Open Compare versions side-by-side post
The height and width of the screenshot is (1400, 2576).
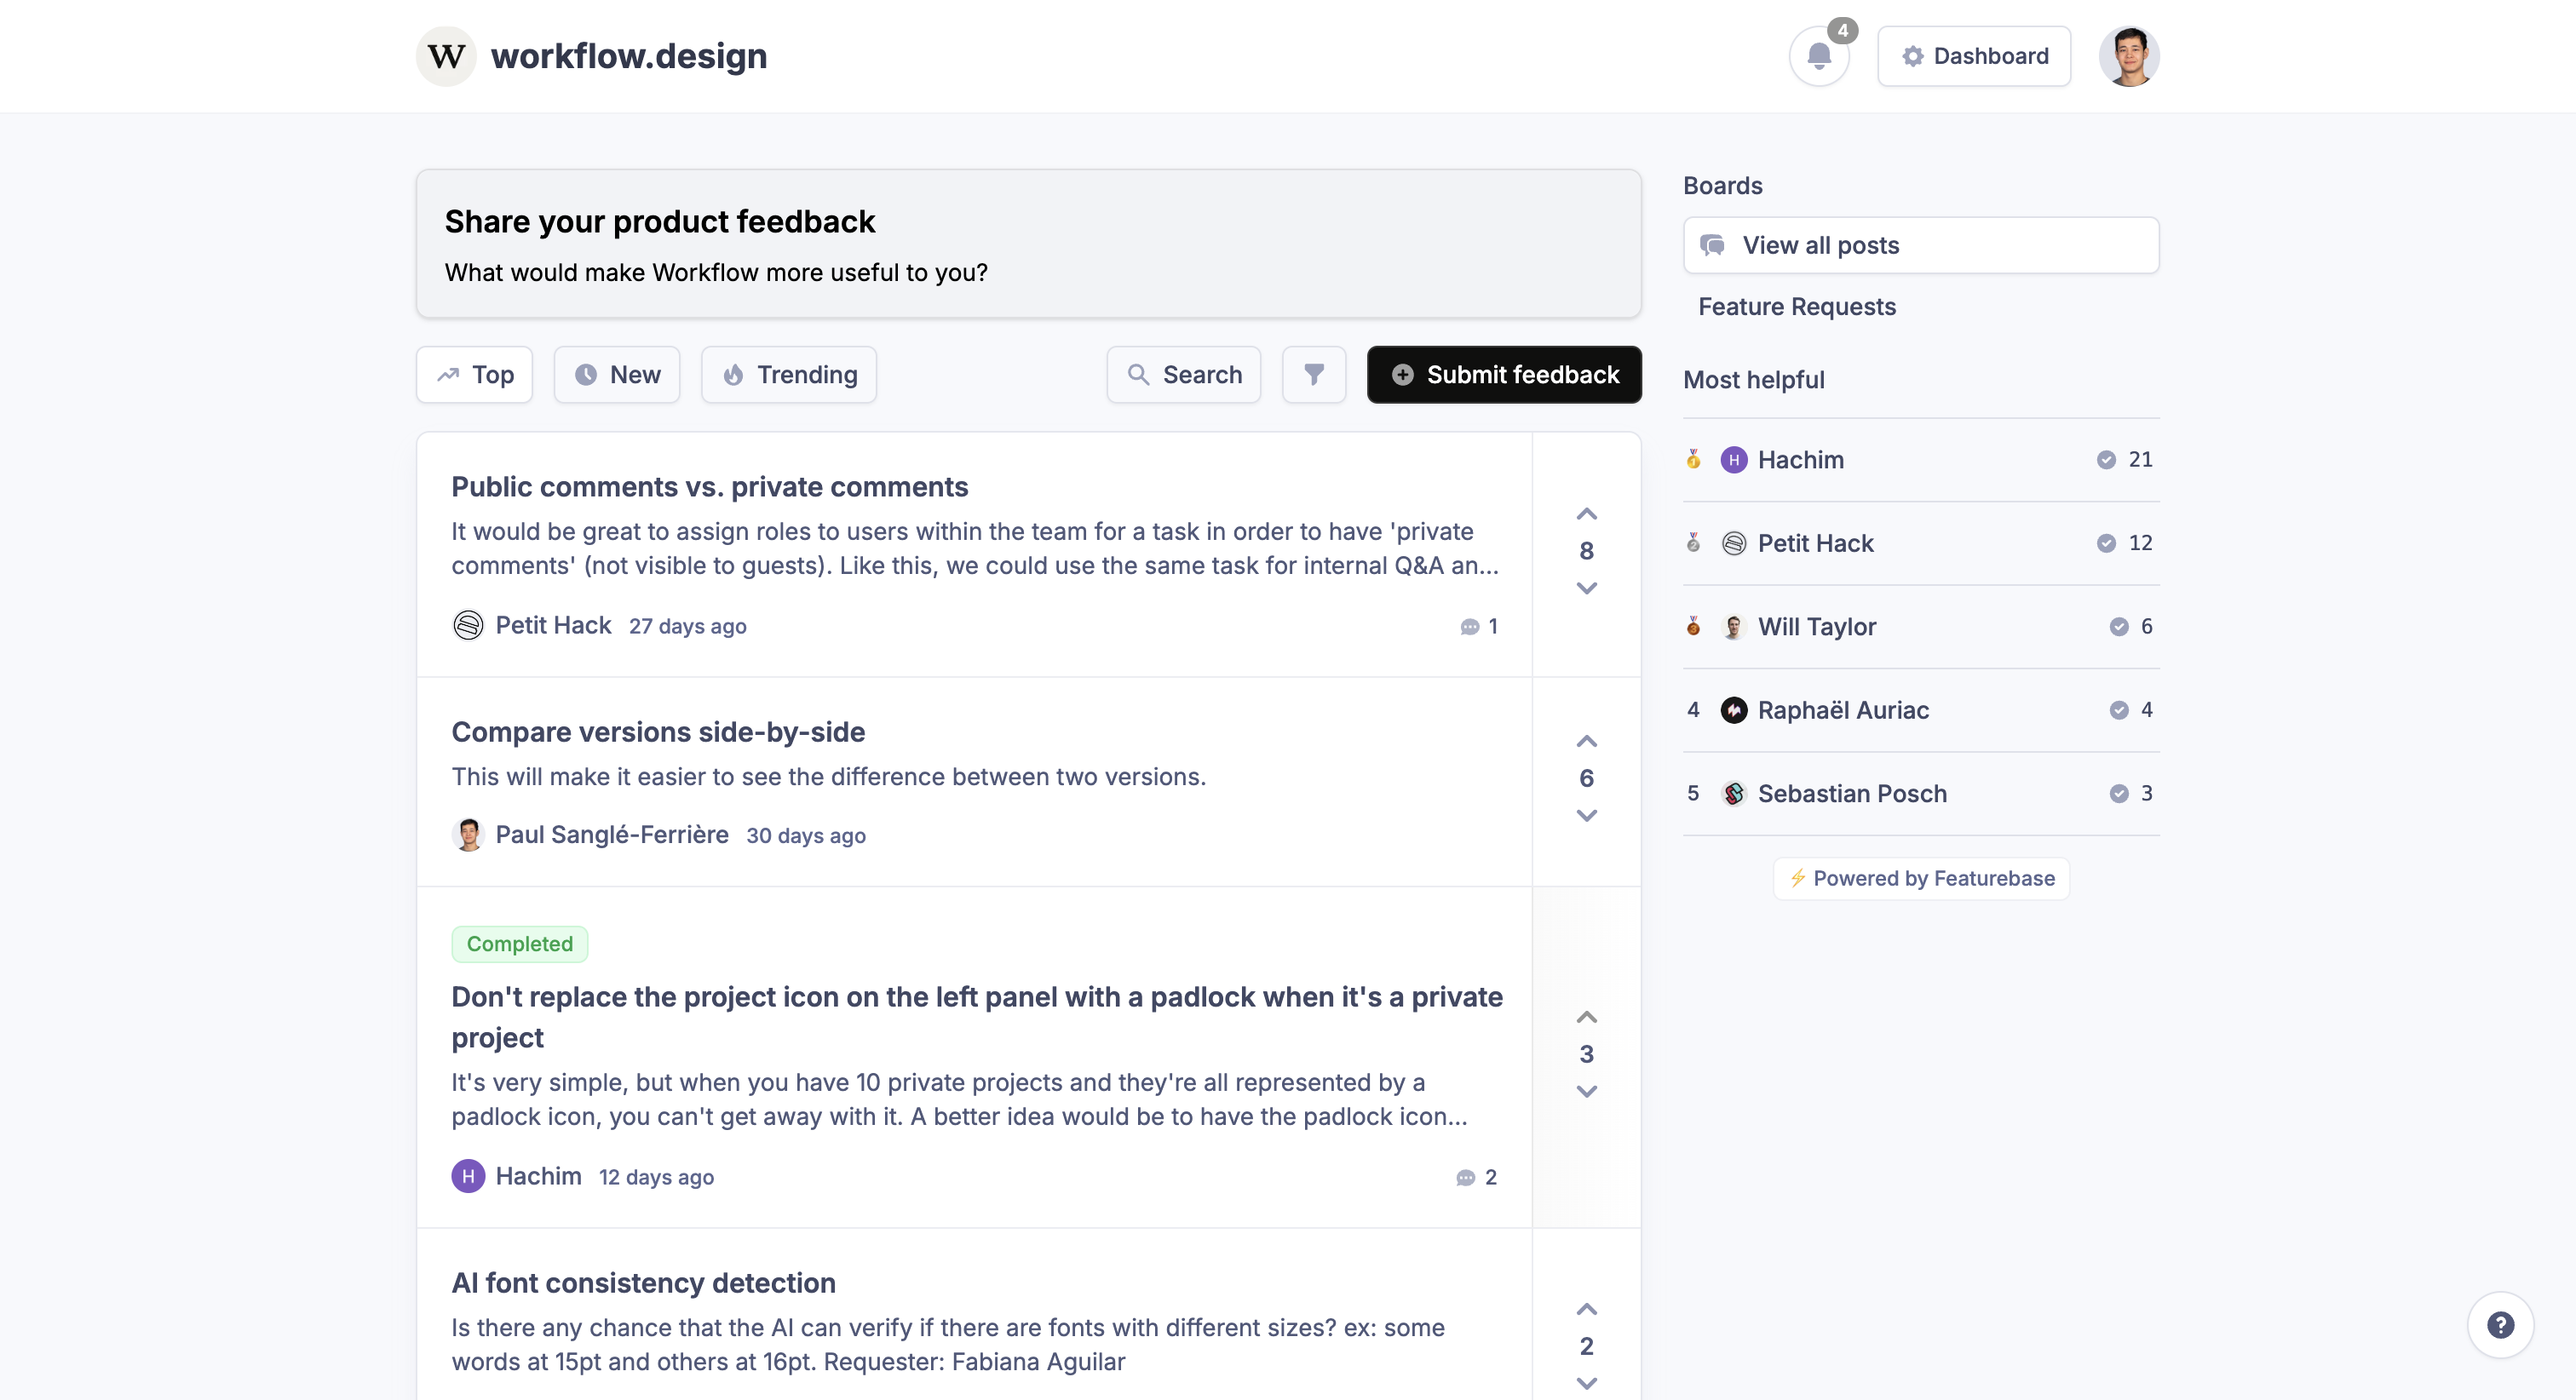click(x=658, y=731)
